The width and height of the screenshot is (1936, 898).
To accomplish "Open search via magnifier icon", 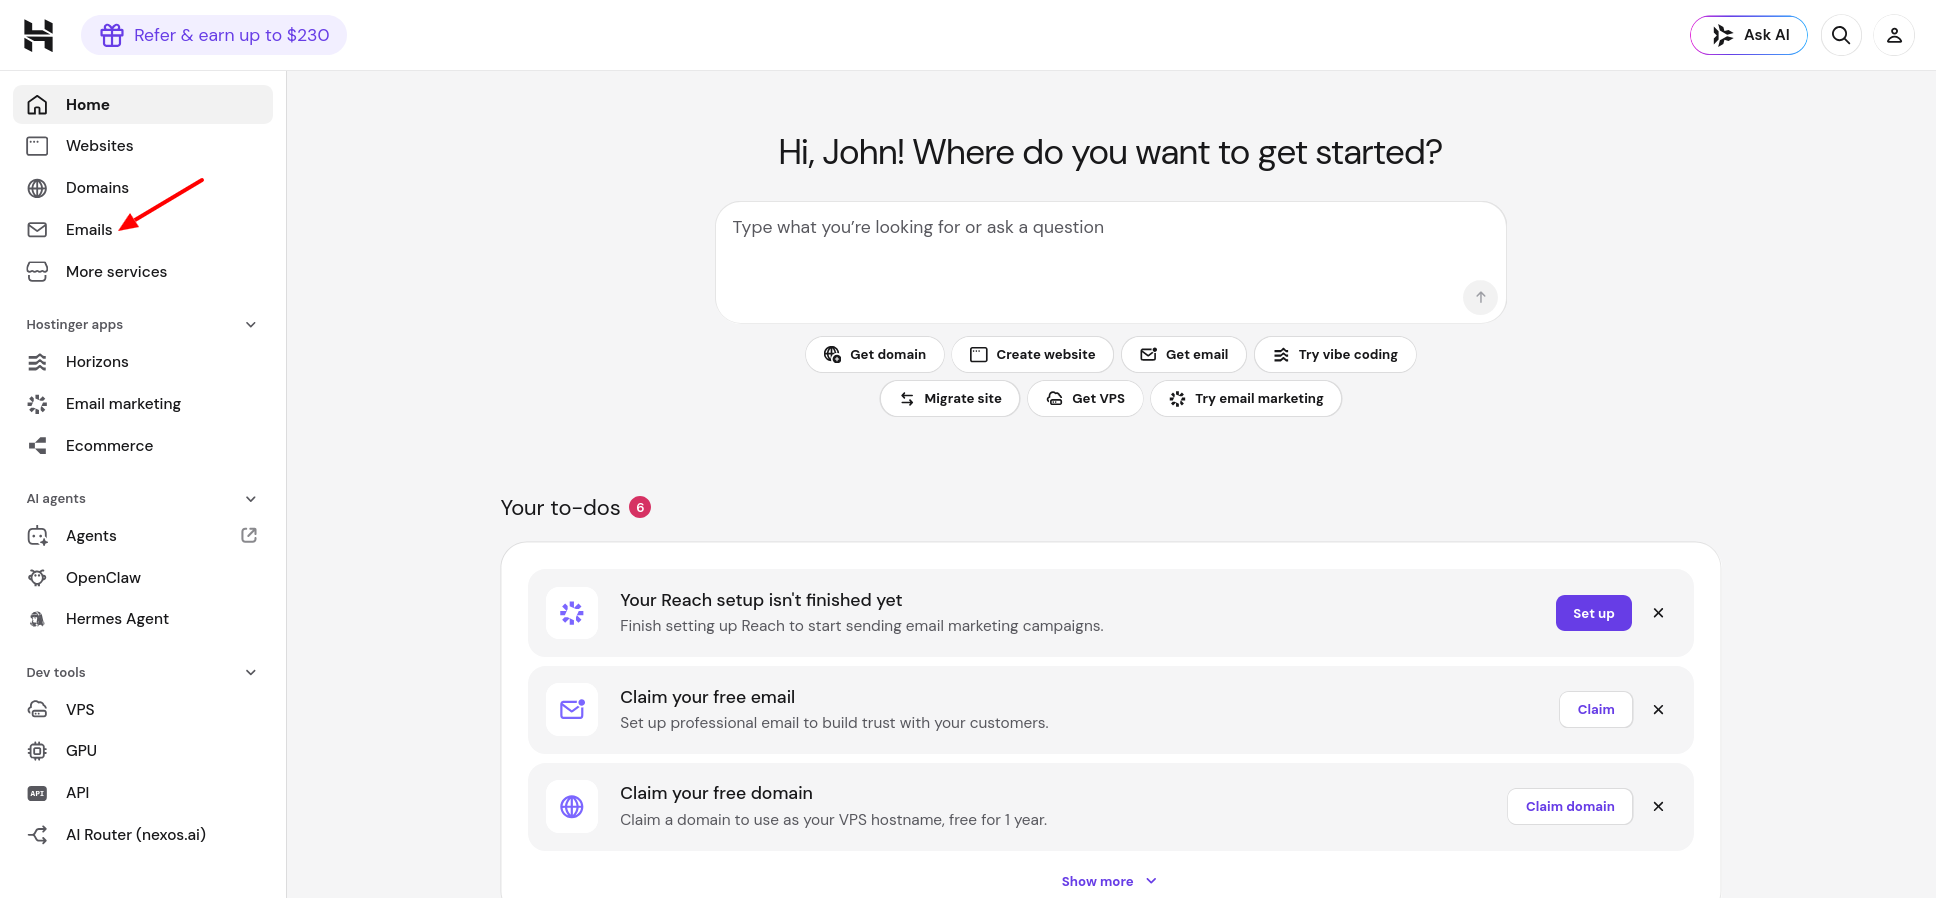I will coord(1841,35).
